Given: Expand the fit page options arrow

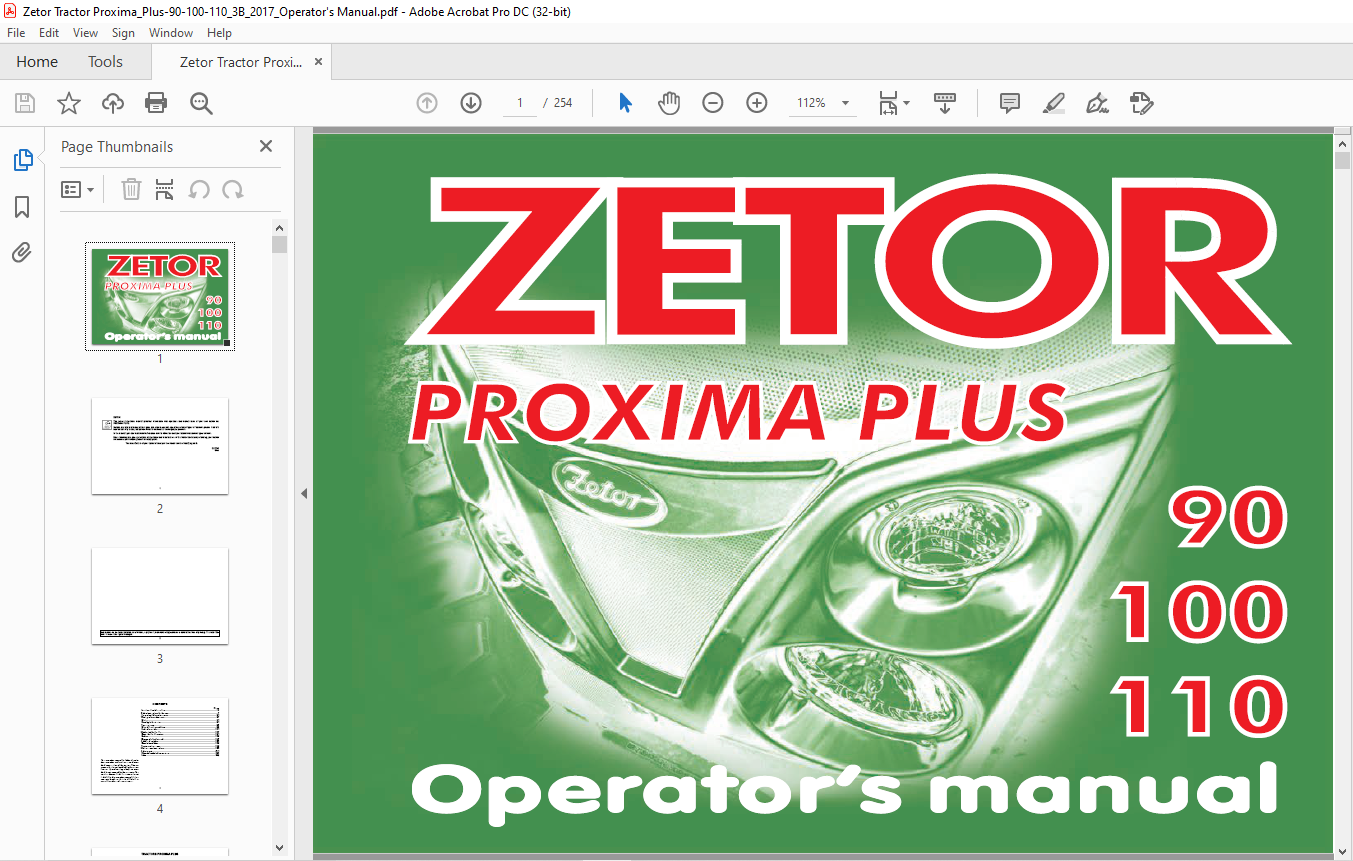Looking at the screenshot, I should [x=906, y=103].
